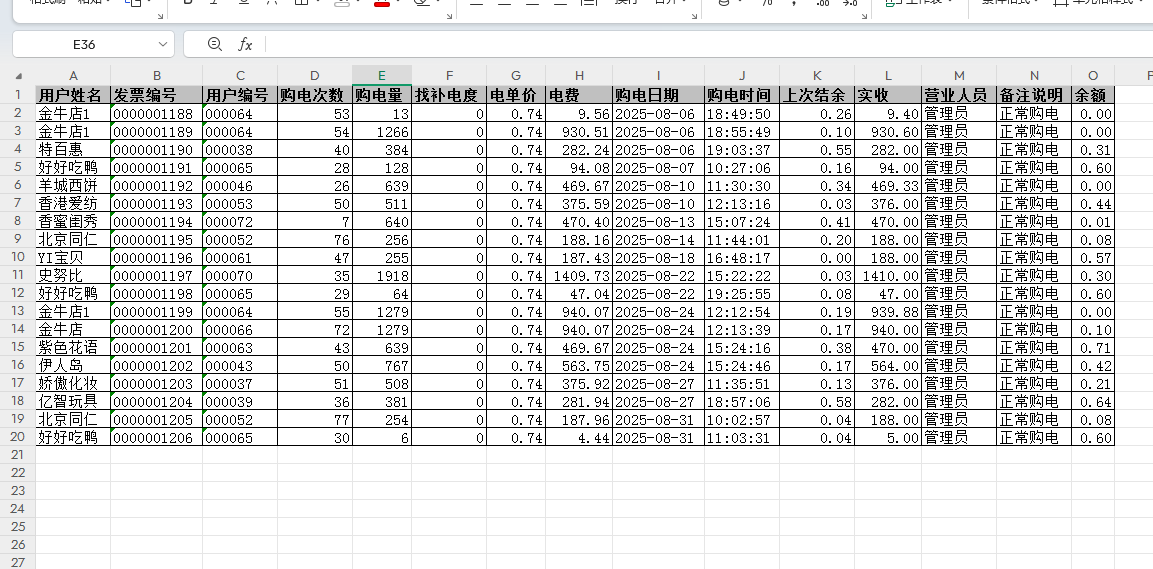Expand the name box dropdown arrow

click(164, 45)
